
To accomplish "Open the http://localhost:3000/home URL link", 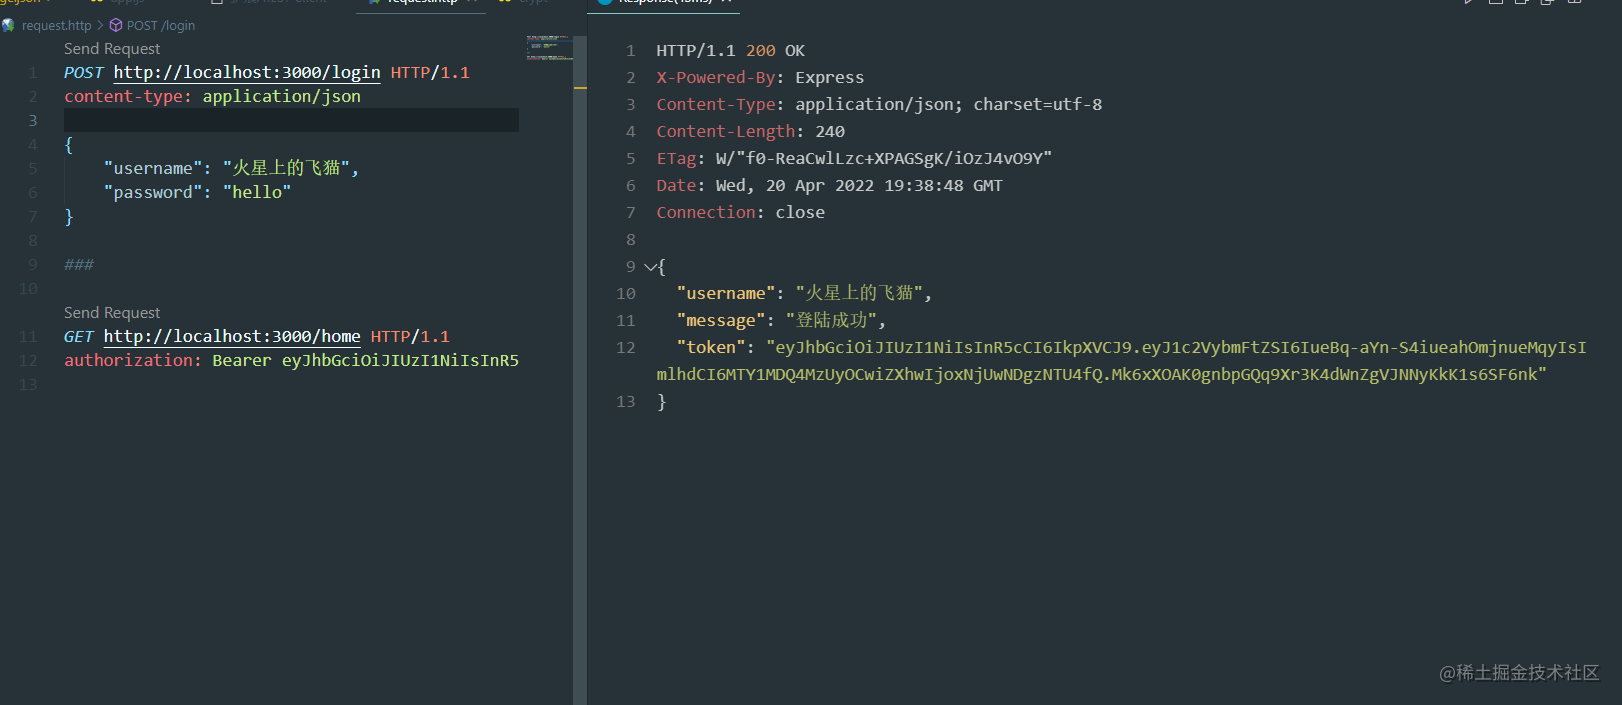I will (x=232, y=337).
